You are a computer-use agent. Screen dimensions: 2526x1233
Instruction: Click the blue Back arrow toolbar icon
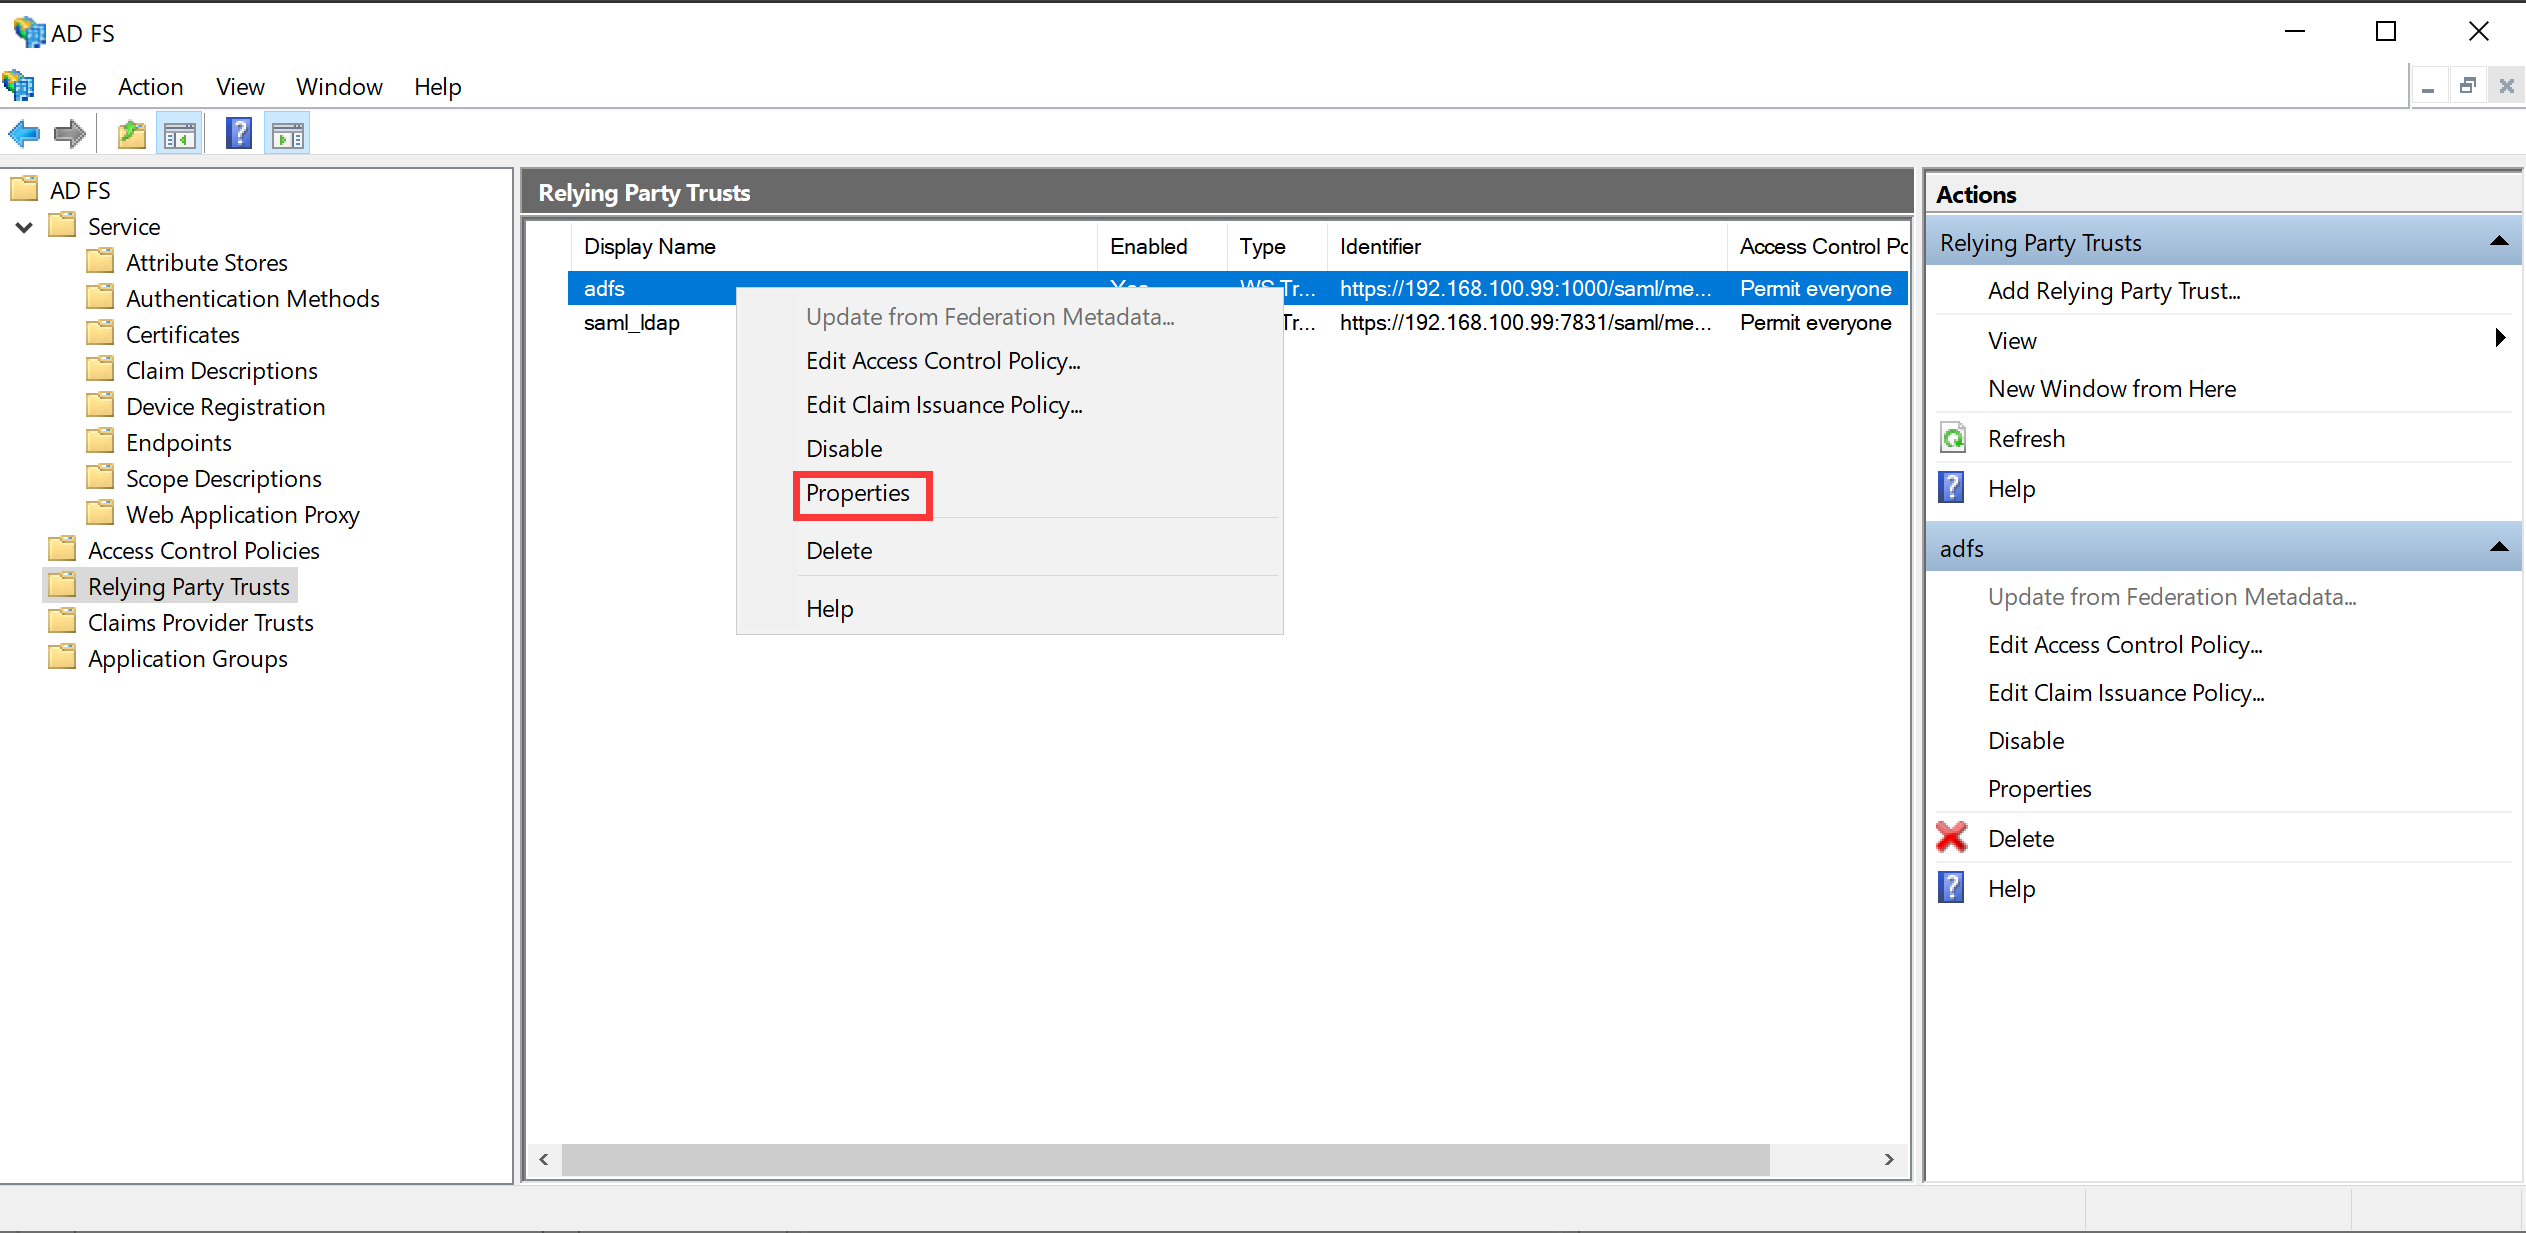24,134
